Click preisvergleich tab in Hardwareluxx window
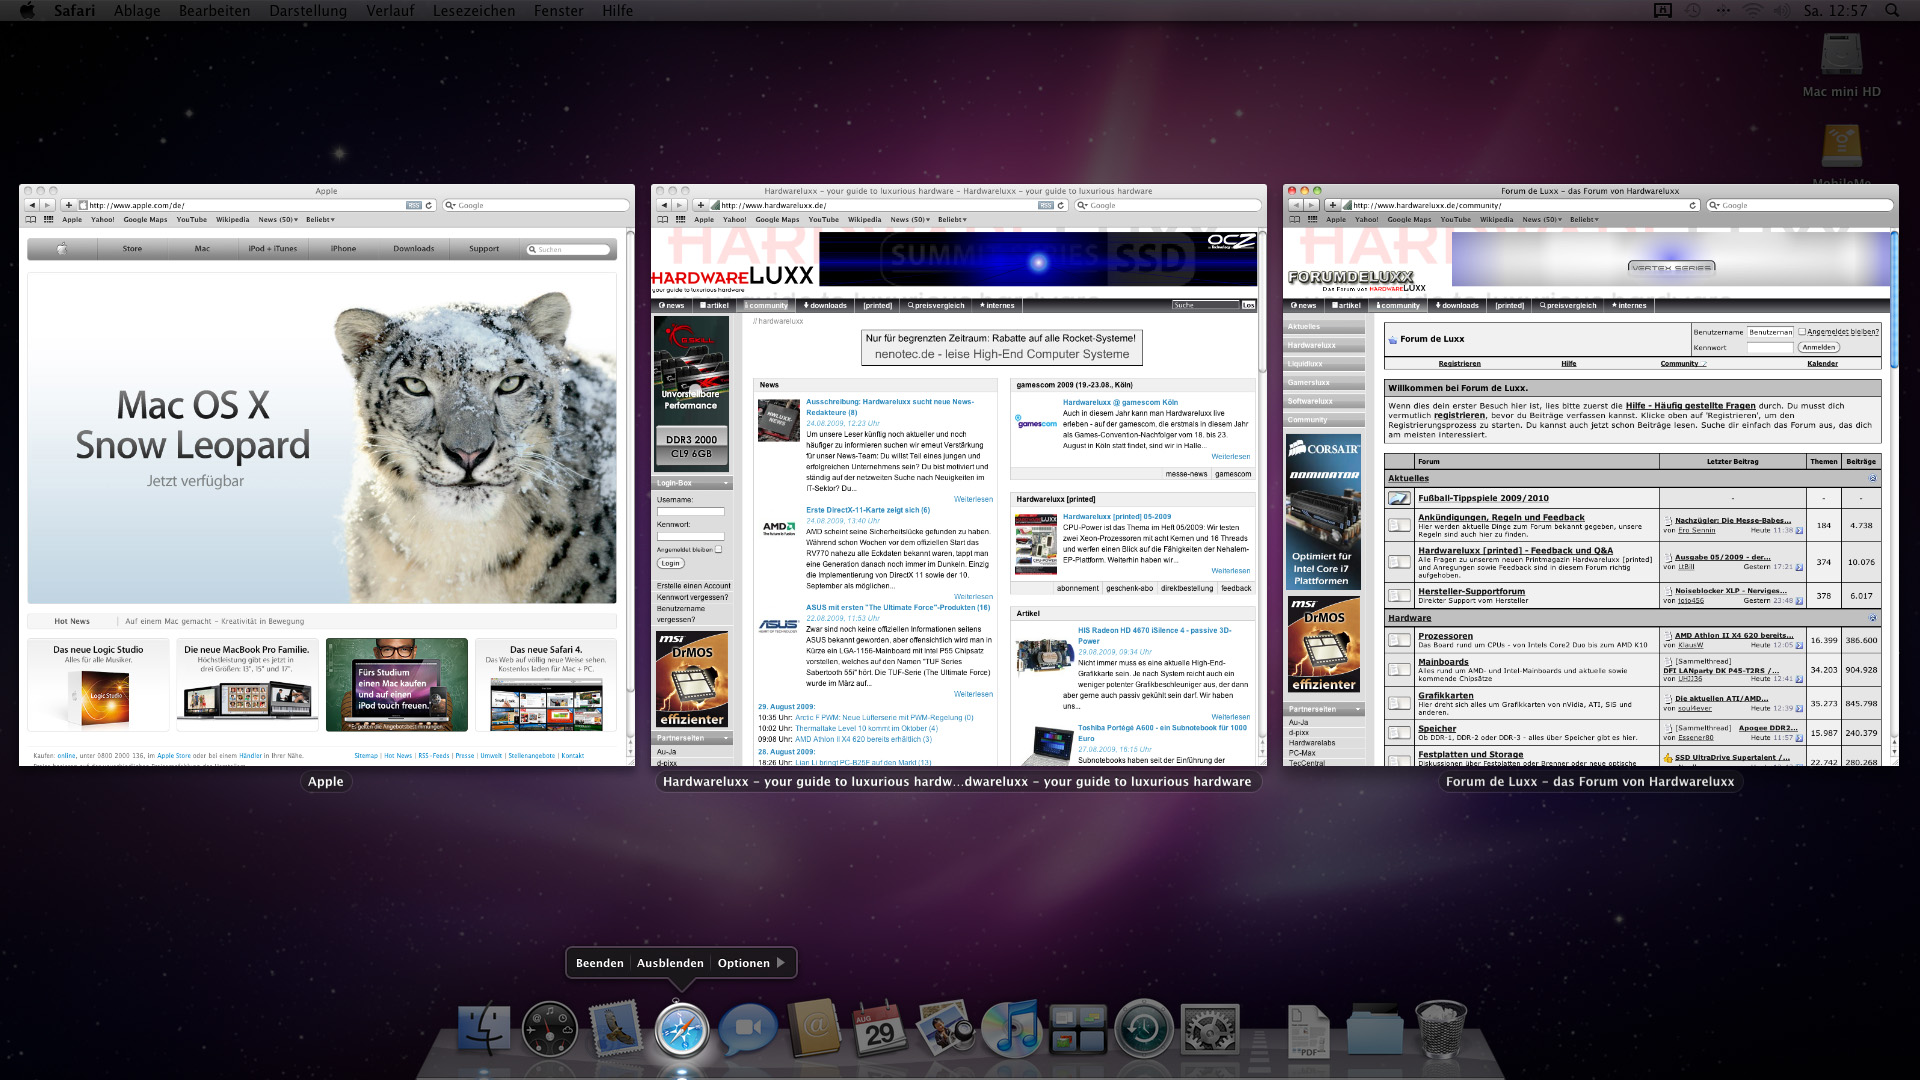This screenshot has width=1920, height=1080. [x=936, y=306]
